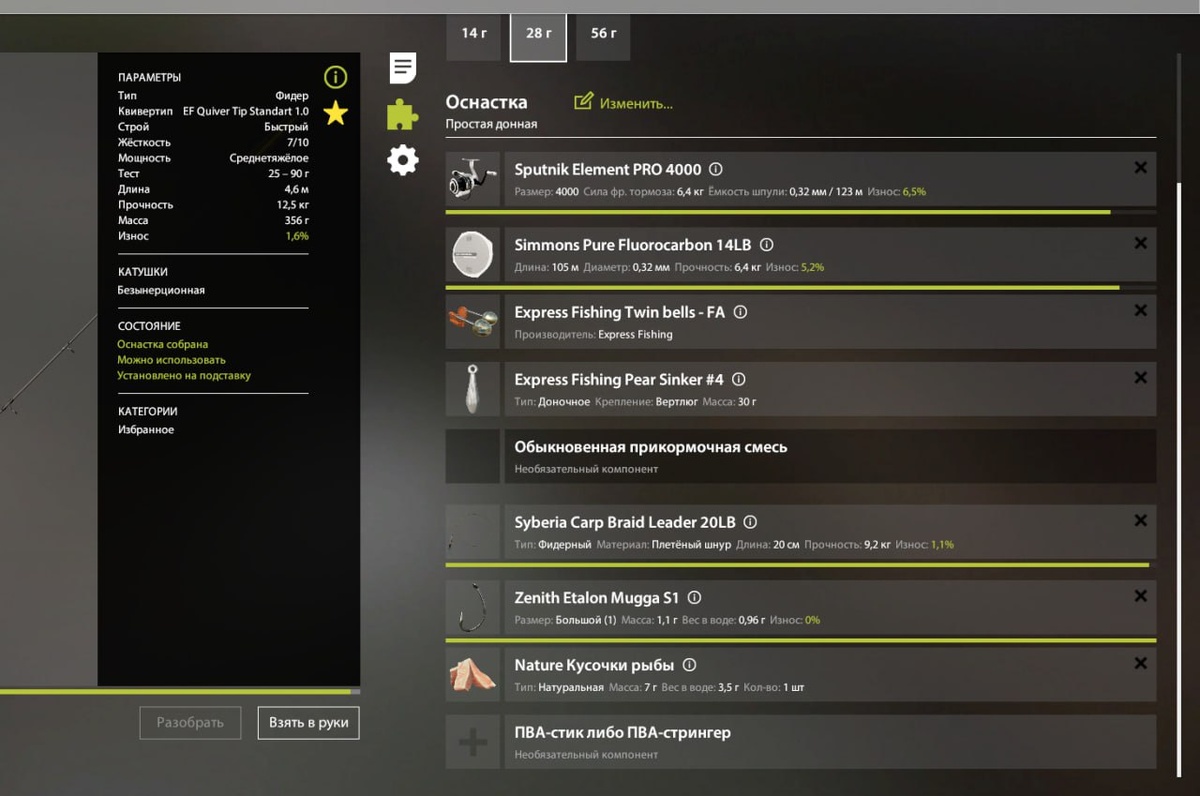1200x796 pixels.
Task: Click the Оснастка собрана status
Action: 163,344
